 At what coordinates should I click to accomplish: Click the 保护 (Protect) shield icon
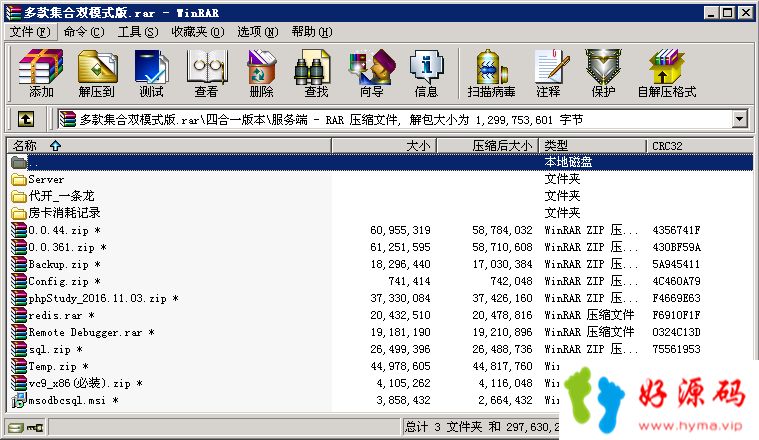click(603, 73)
